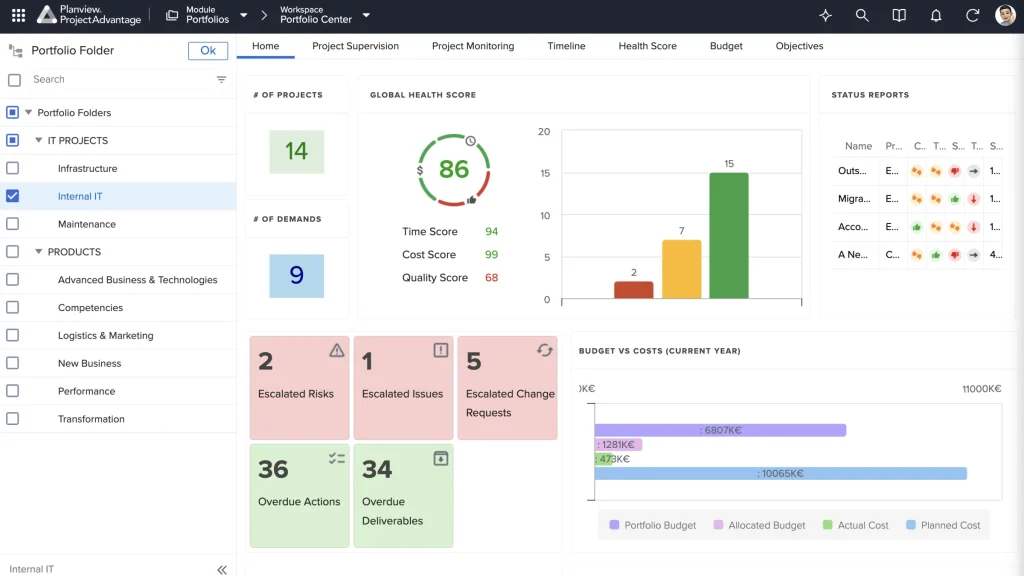
Task: Open the Project Monitoring tab
Action: pos(473,46)
